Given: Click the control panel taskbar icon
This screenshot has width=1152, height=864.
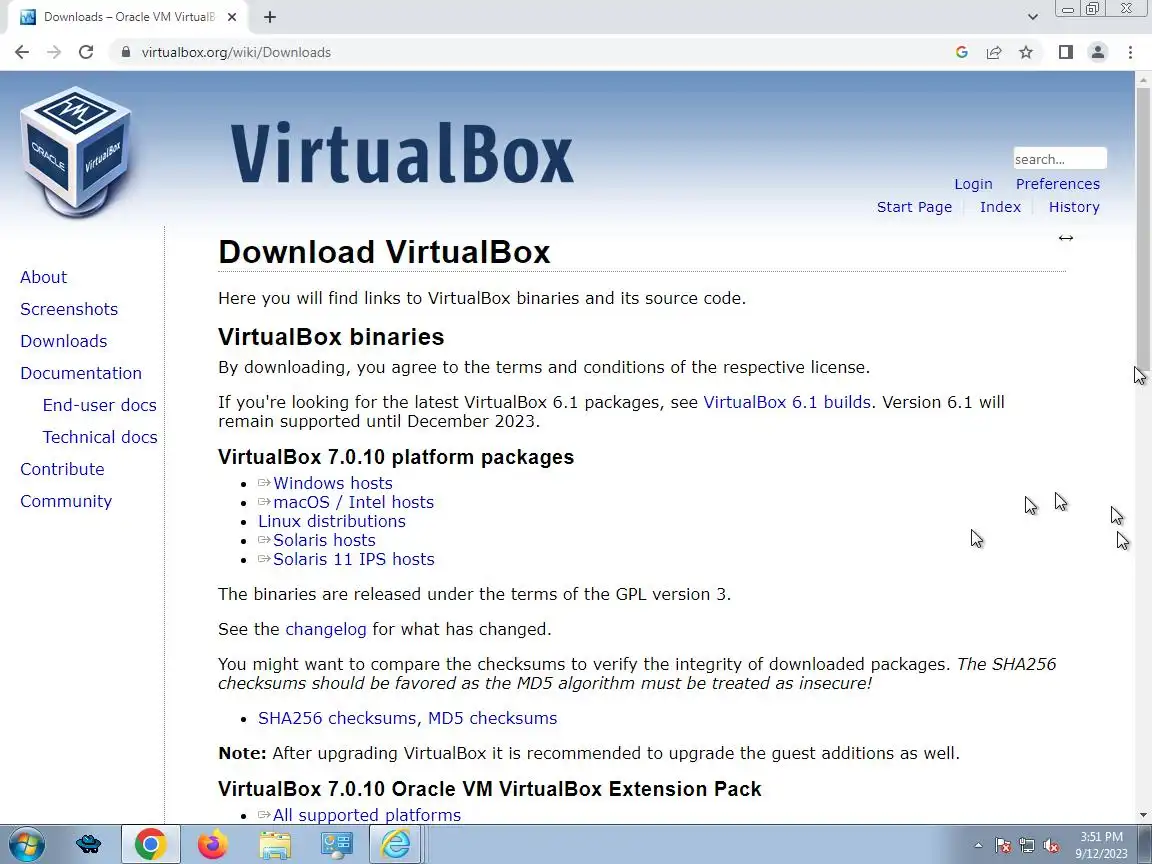Looking at the screenshot, I should [x=336, y=844].
